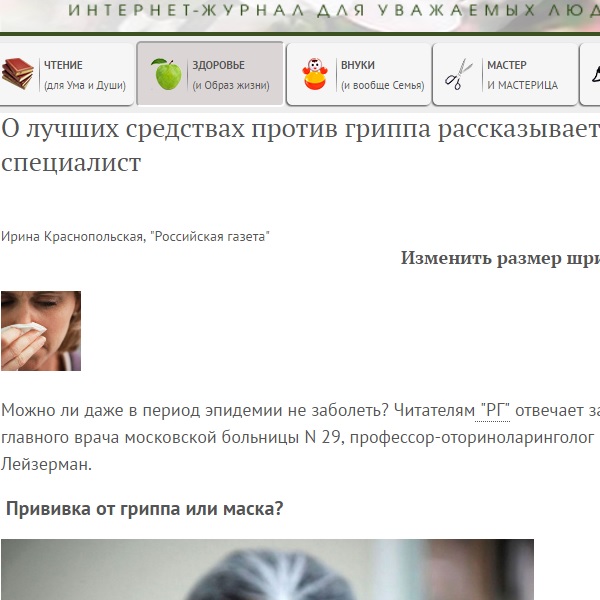Open the ЗДОРОВЬЕ (и Образ жизни) tab
The width and height of the screenshot is (600, 600).
(210, 73)
